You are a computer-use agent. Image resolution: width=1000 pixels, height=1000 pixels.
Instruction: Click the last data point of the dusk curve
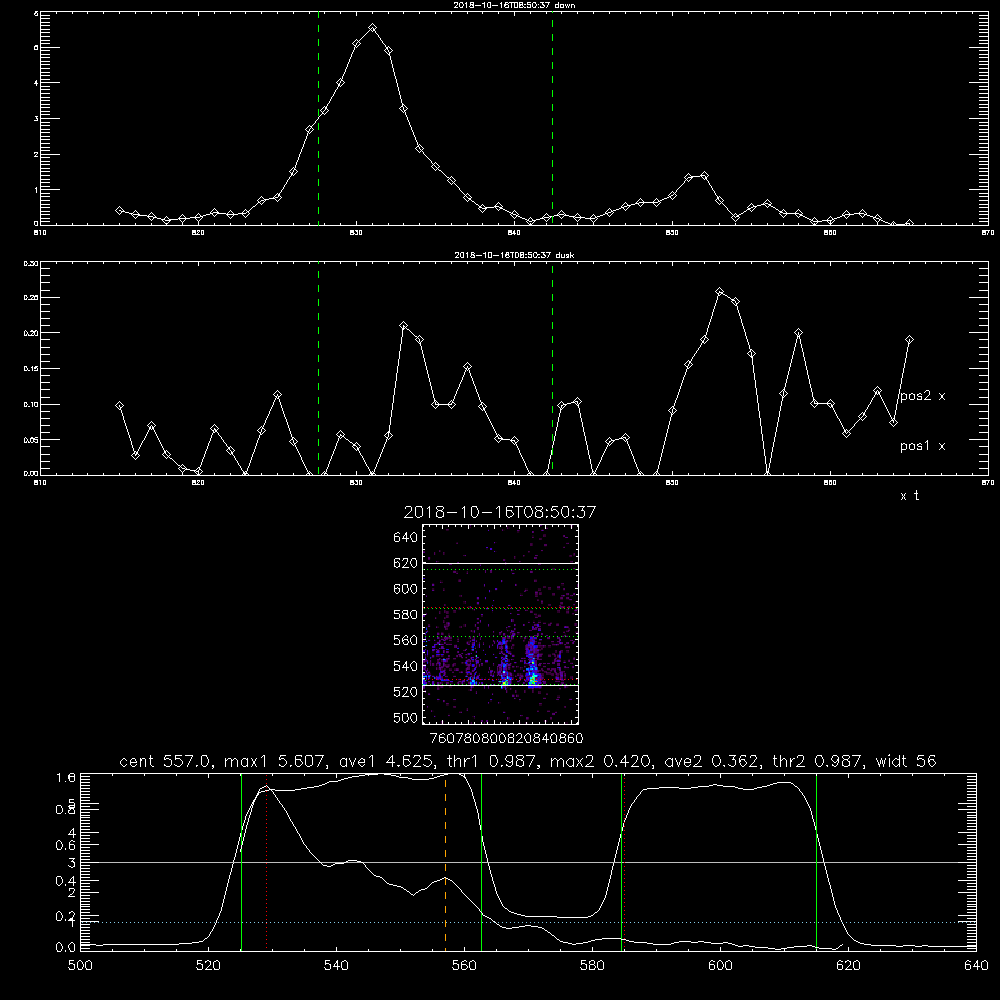click(909, 340)
